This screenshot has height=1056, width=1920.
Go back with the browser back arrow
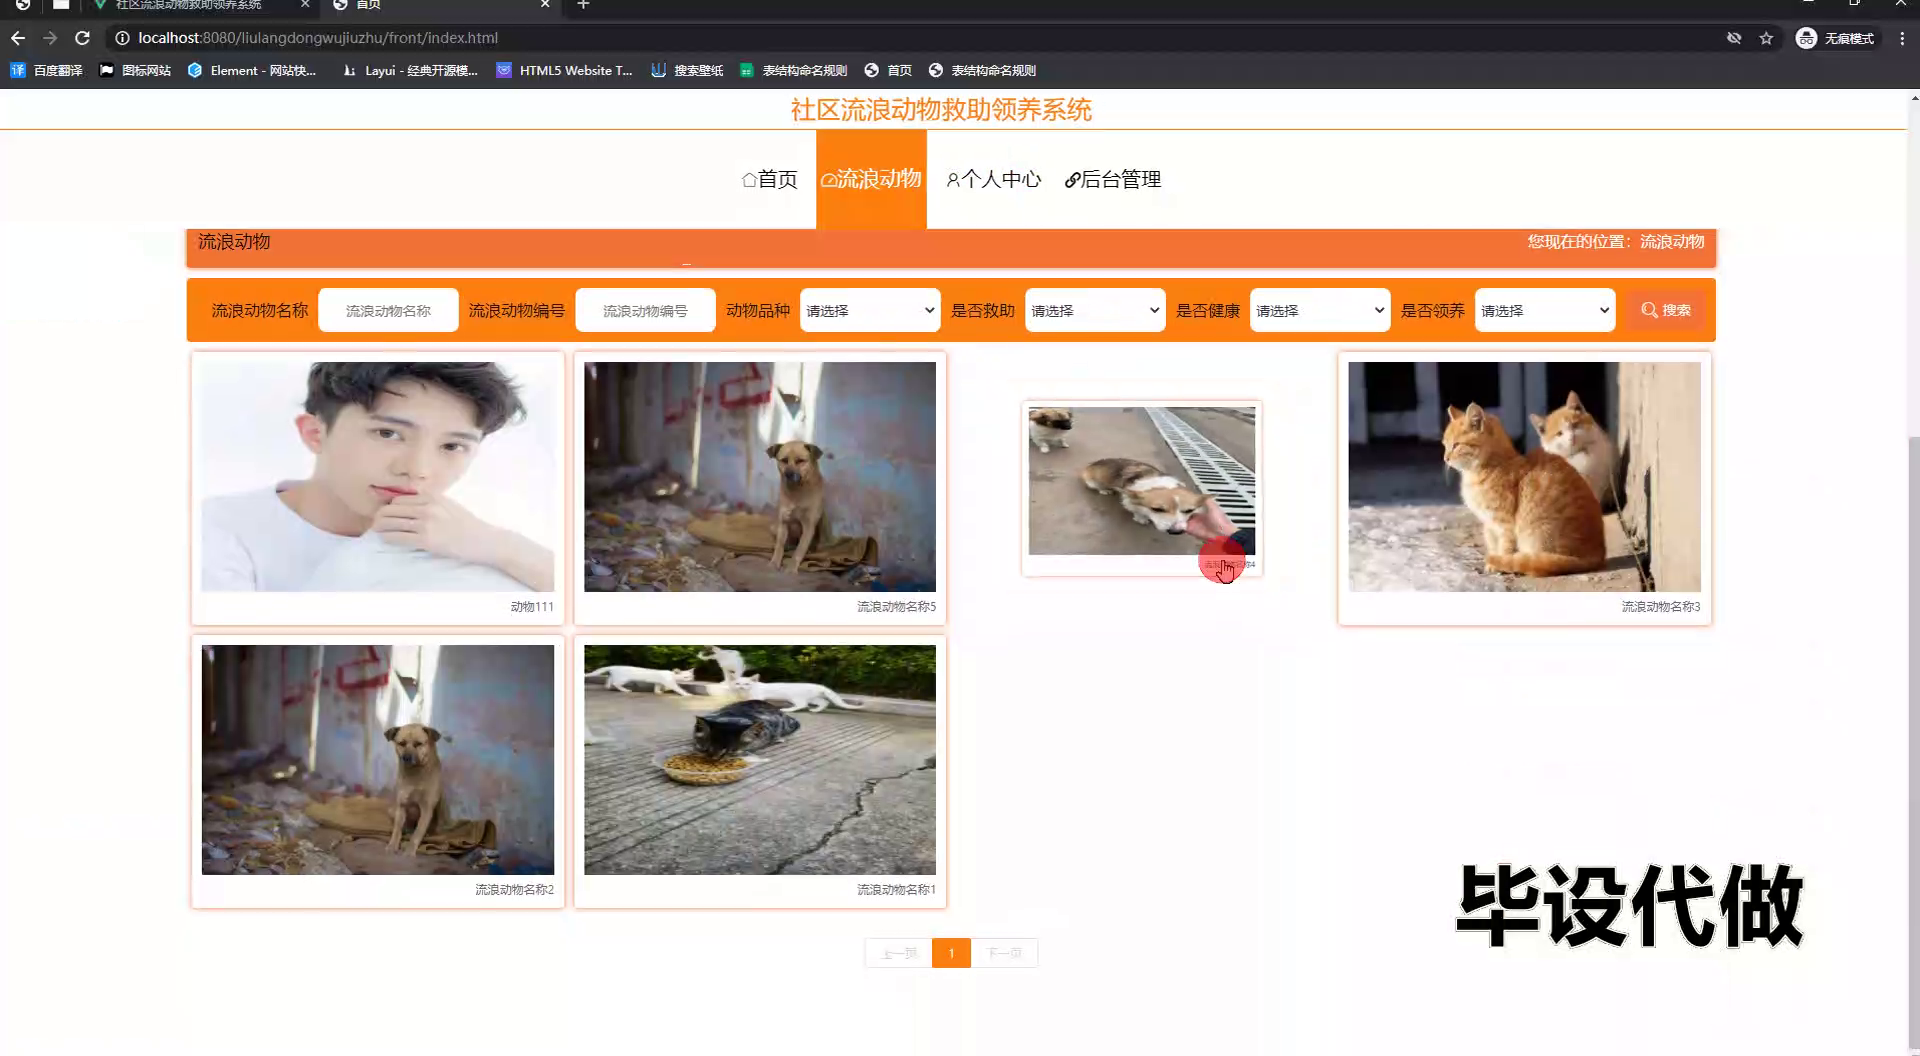[x=18, y=38]
